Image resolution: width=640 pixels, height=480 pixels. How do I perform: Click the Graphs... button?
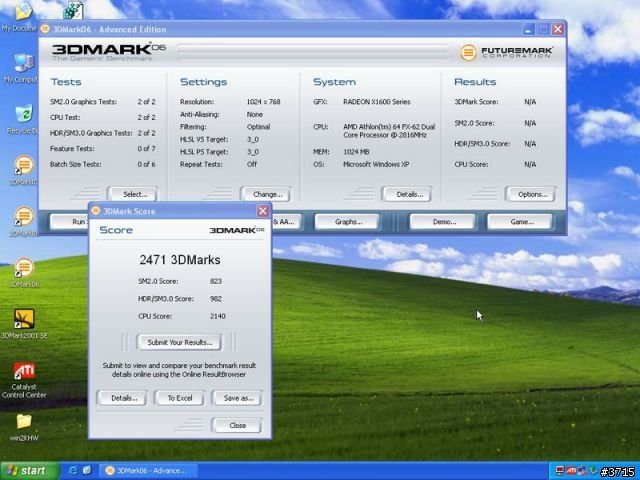pos(348,222)
